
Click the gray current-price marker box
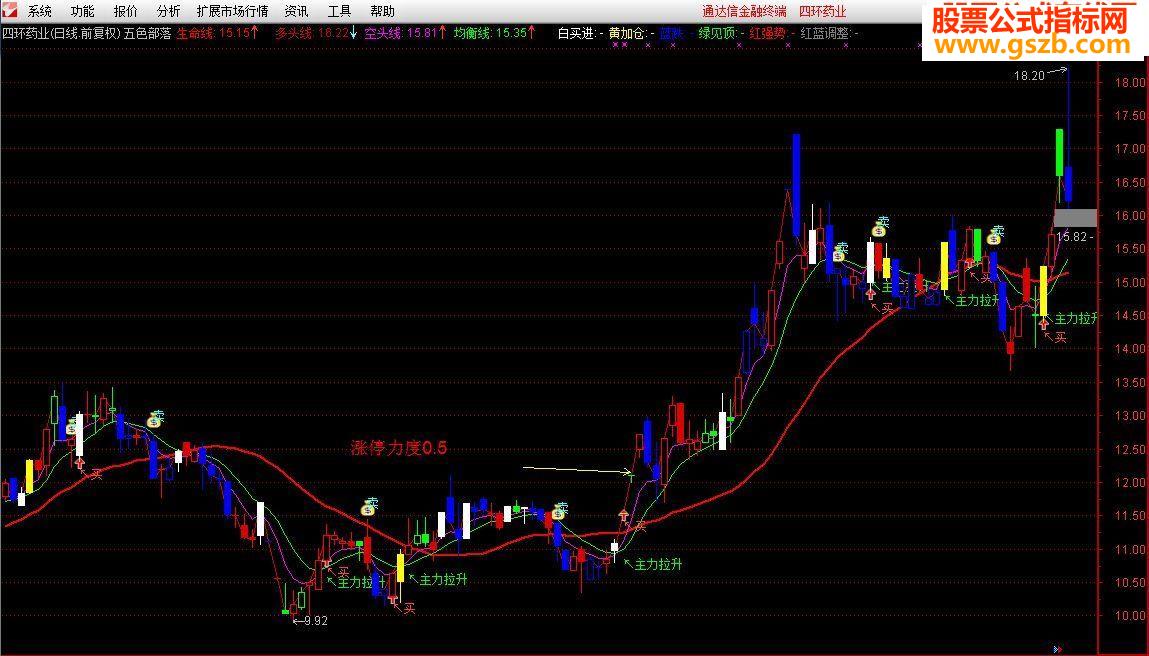tap(1076, 218)
